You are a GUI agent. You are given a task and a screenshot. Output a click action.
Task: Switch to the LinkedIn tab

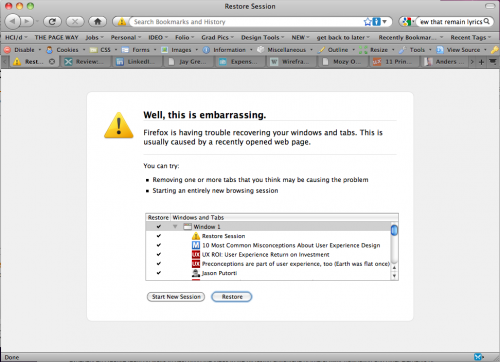tap(137, 62)
